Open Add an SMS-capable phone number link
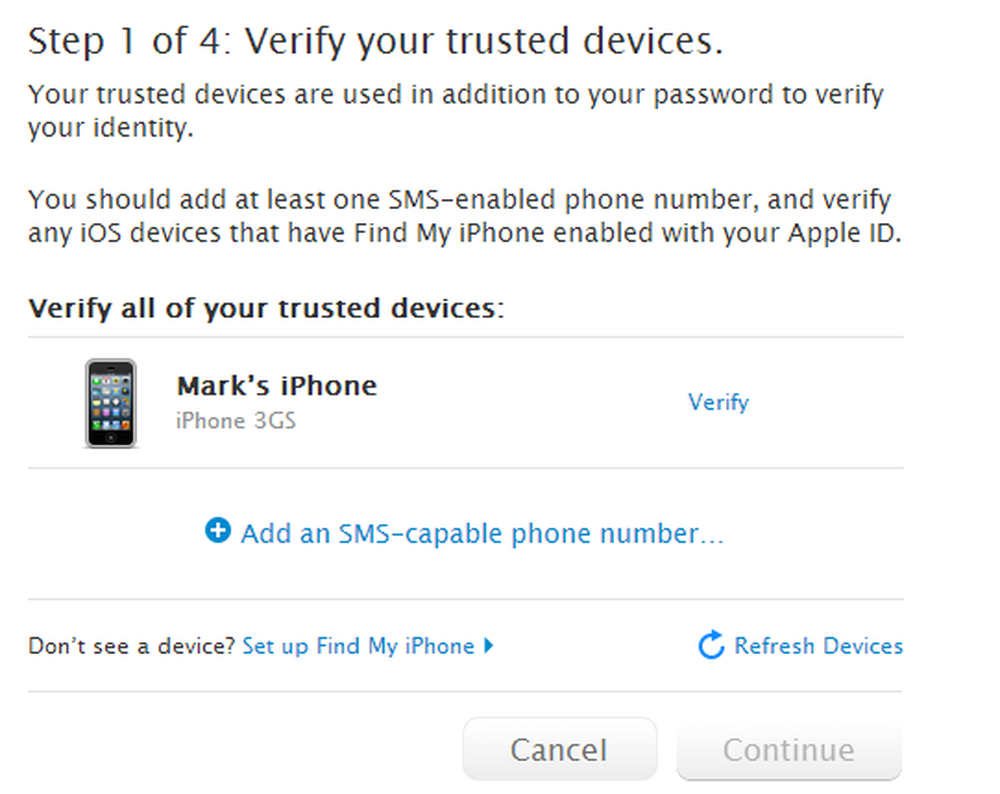 (482, 533)
